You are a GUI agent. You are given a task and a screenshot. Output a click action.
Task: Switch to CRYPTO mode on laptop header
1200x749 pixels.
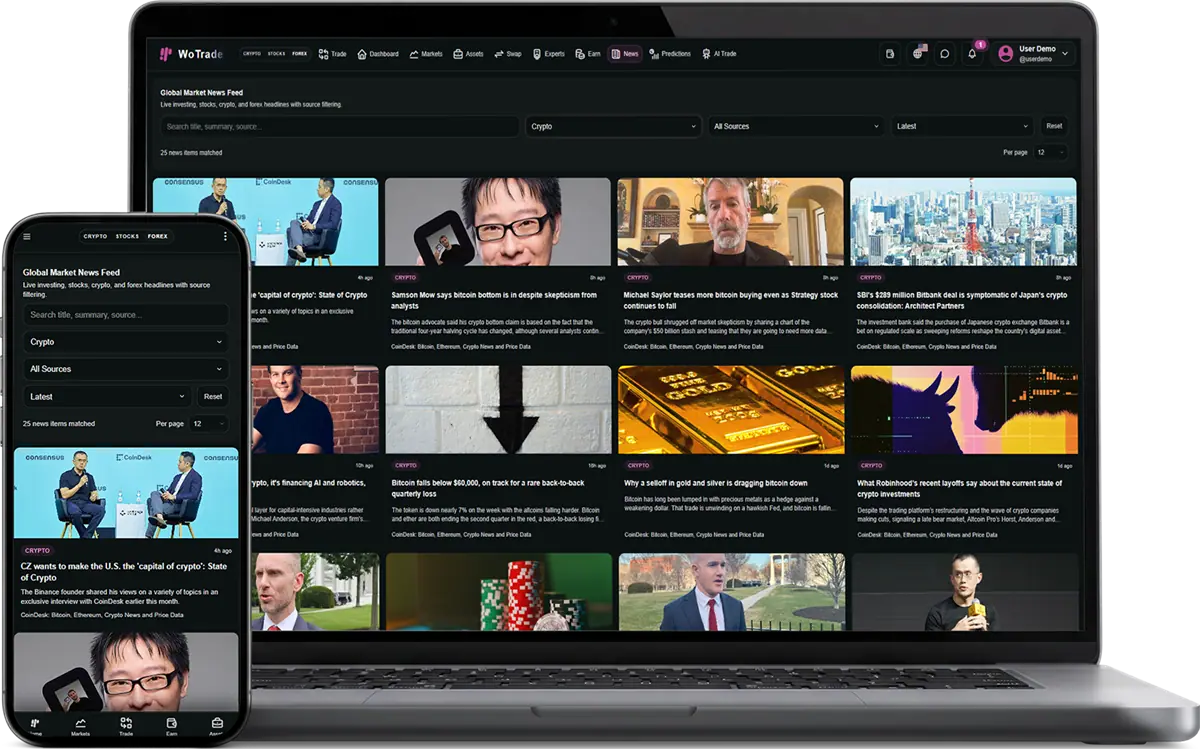(x=252, y=54)
